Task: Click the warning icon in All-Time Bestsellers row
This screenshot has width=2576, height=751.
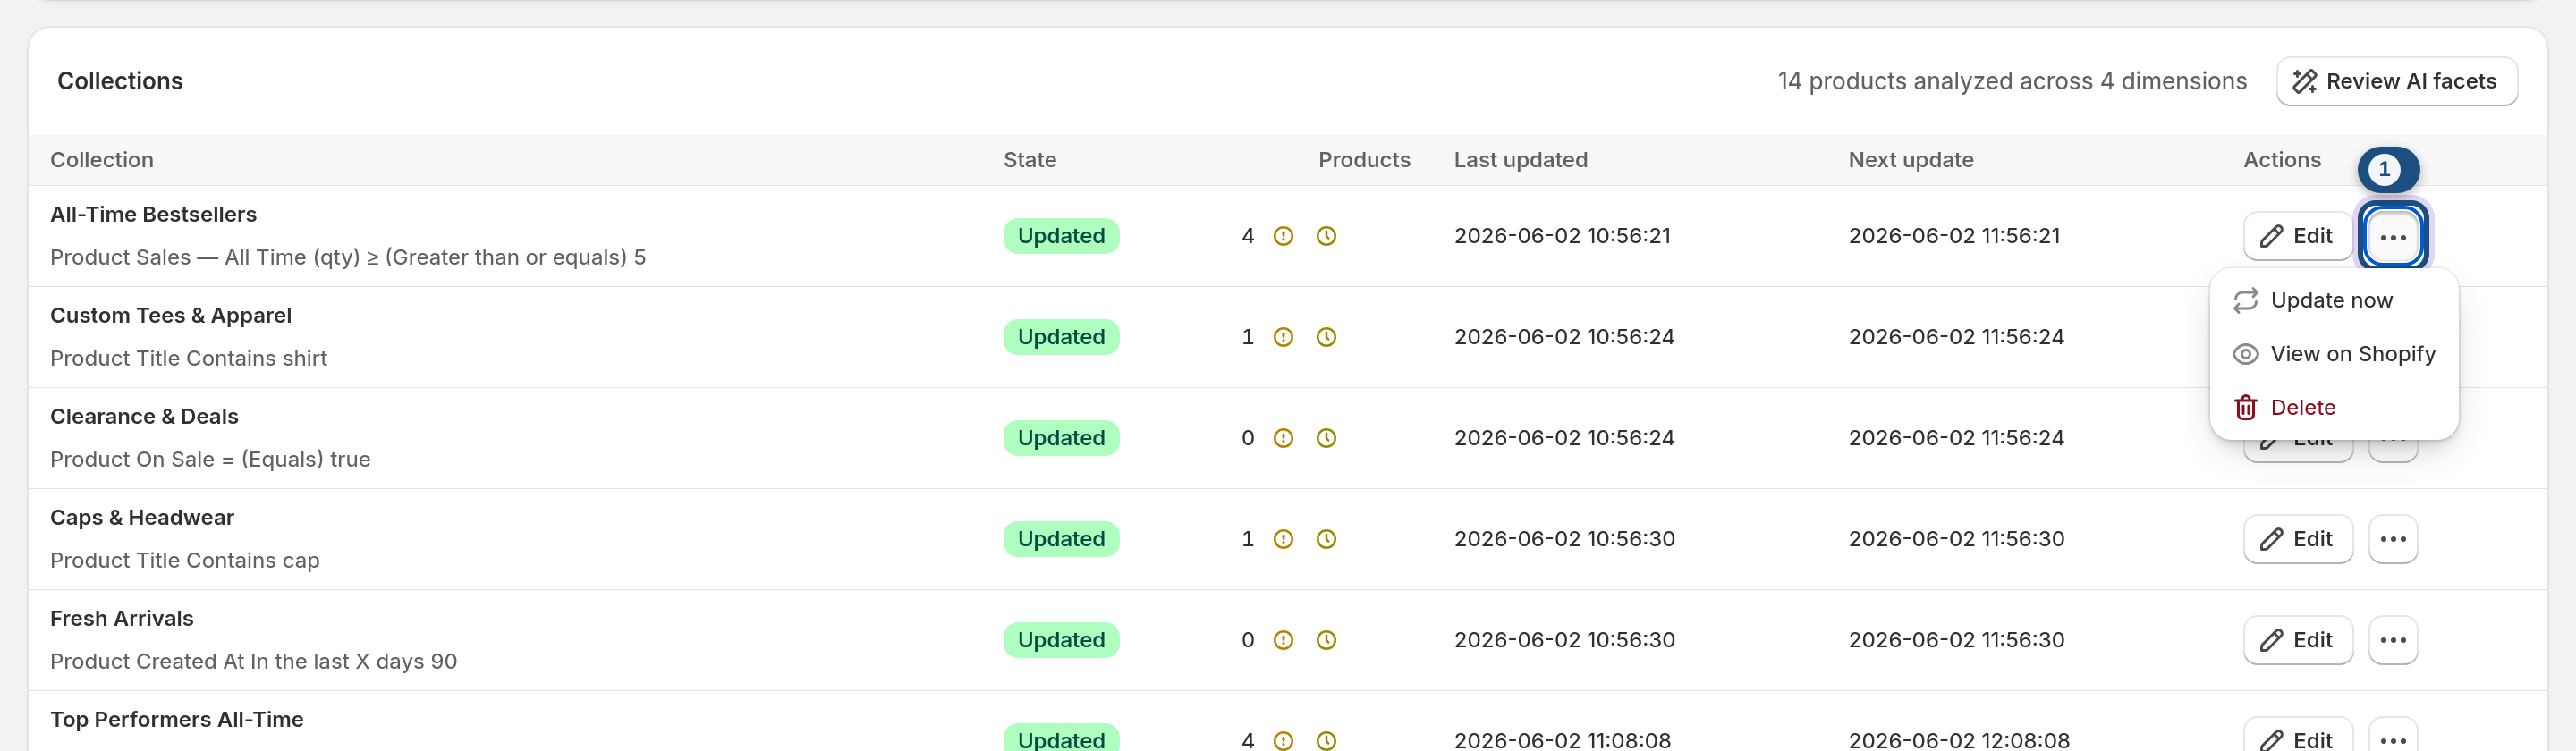Action: (1283, 236)
